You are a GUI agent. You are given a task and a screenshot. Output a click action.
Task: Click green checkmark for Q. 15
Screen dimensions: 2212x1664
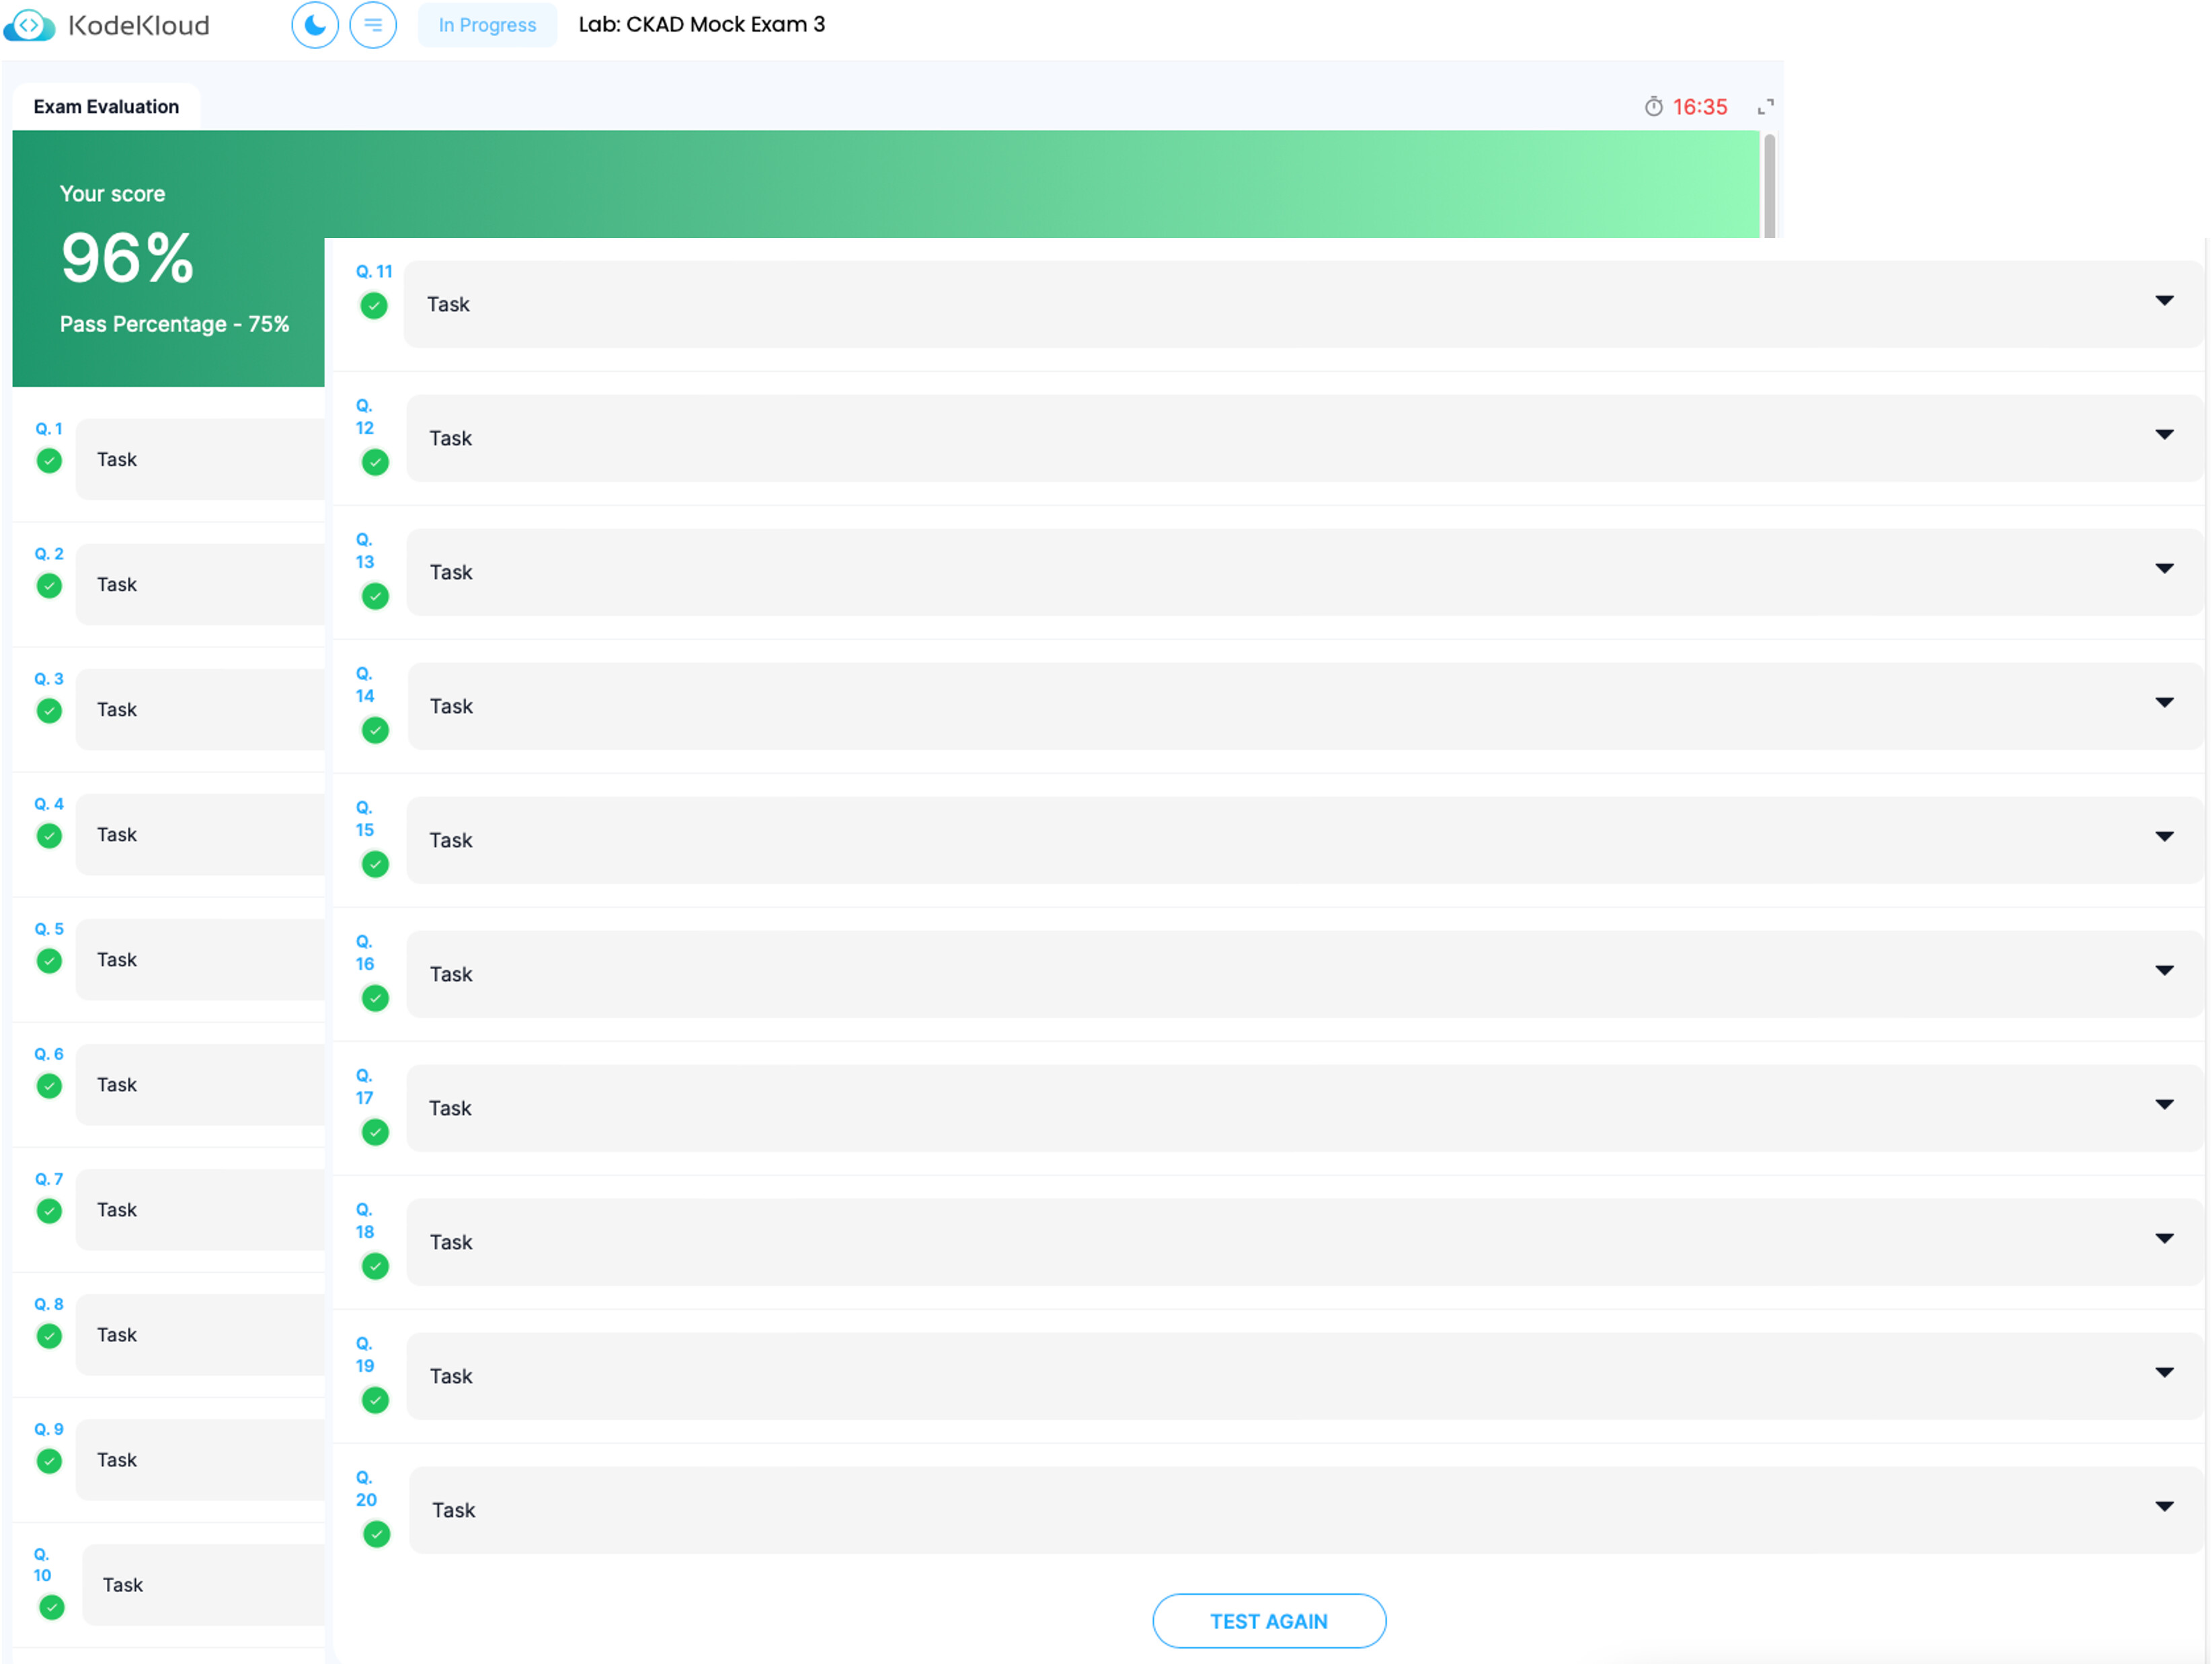[x=375, y=864]
